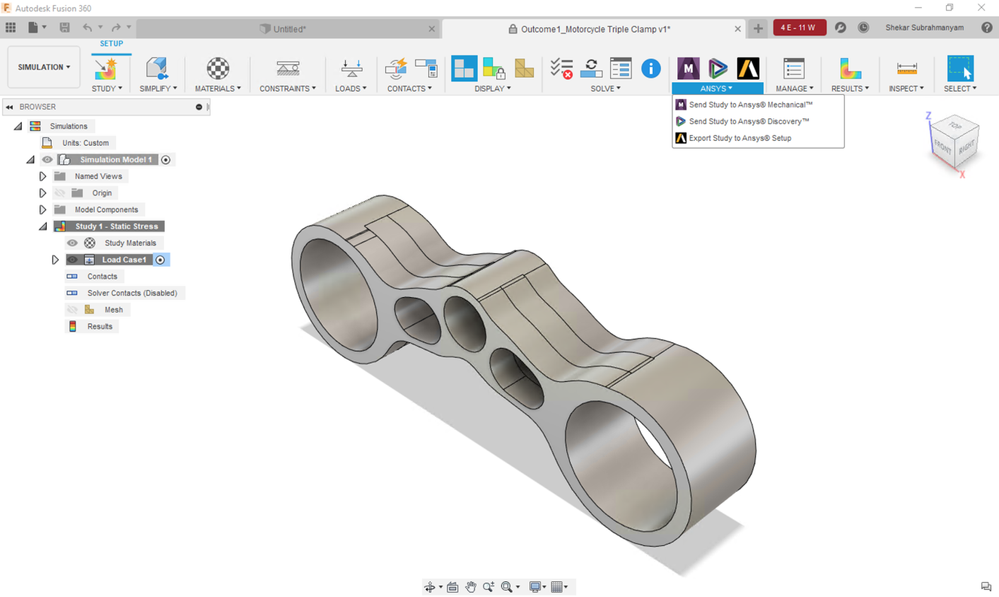Close the Outcome1_Motorcycle Triple Clamp tab
The width and height of the screenshot is (999, 597).
[738, 29]
